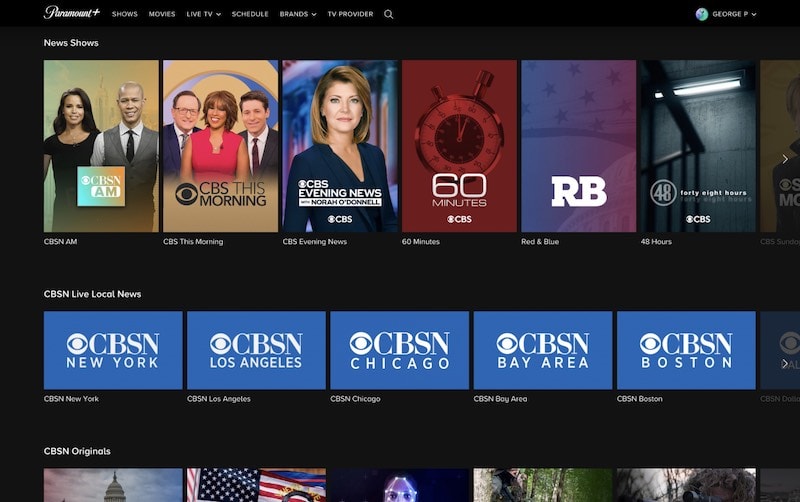Open the Schedule page link

(x=250, y=14)
